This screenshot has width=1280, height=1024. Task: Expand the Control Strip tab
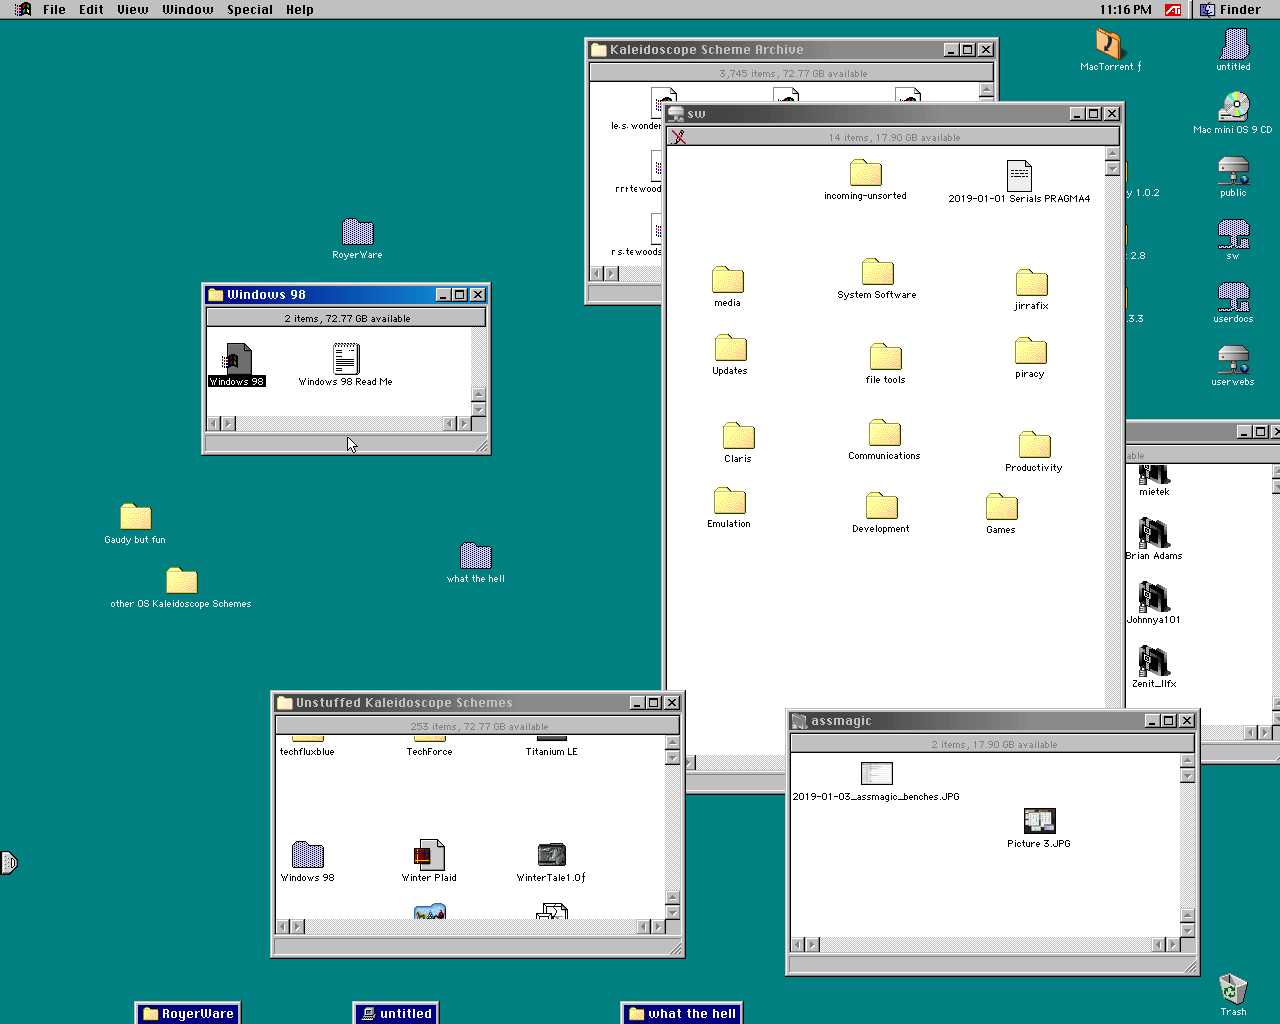click(8, 862)
